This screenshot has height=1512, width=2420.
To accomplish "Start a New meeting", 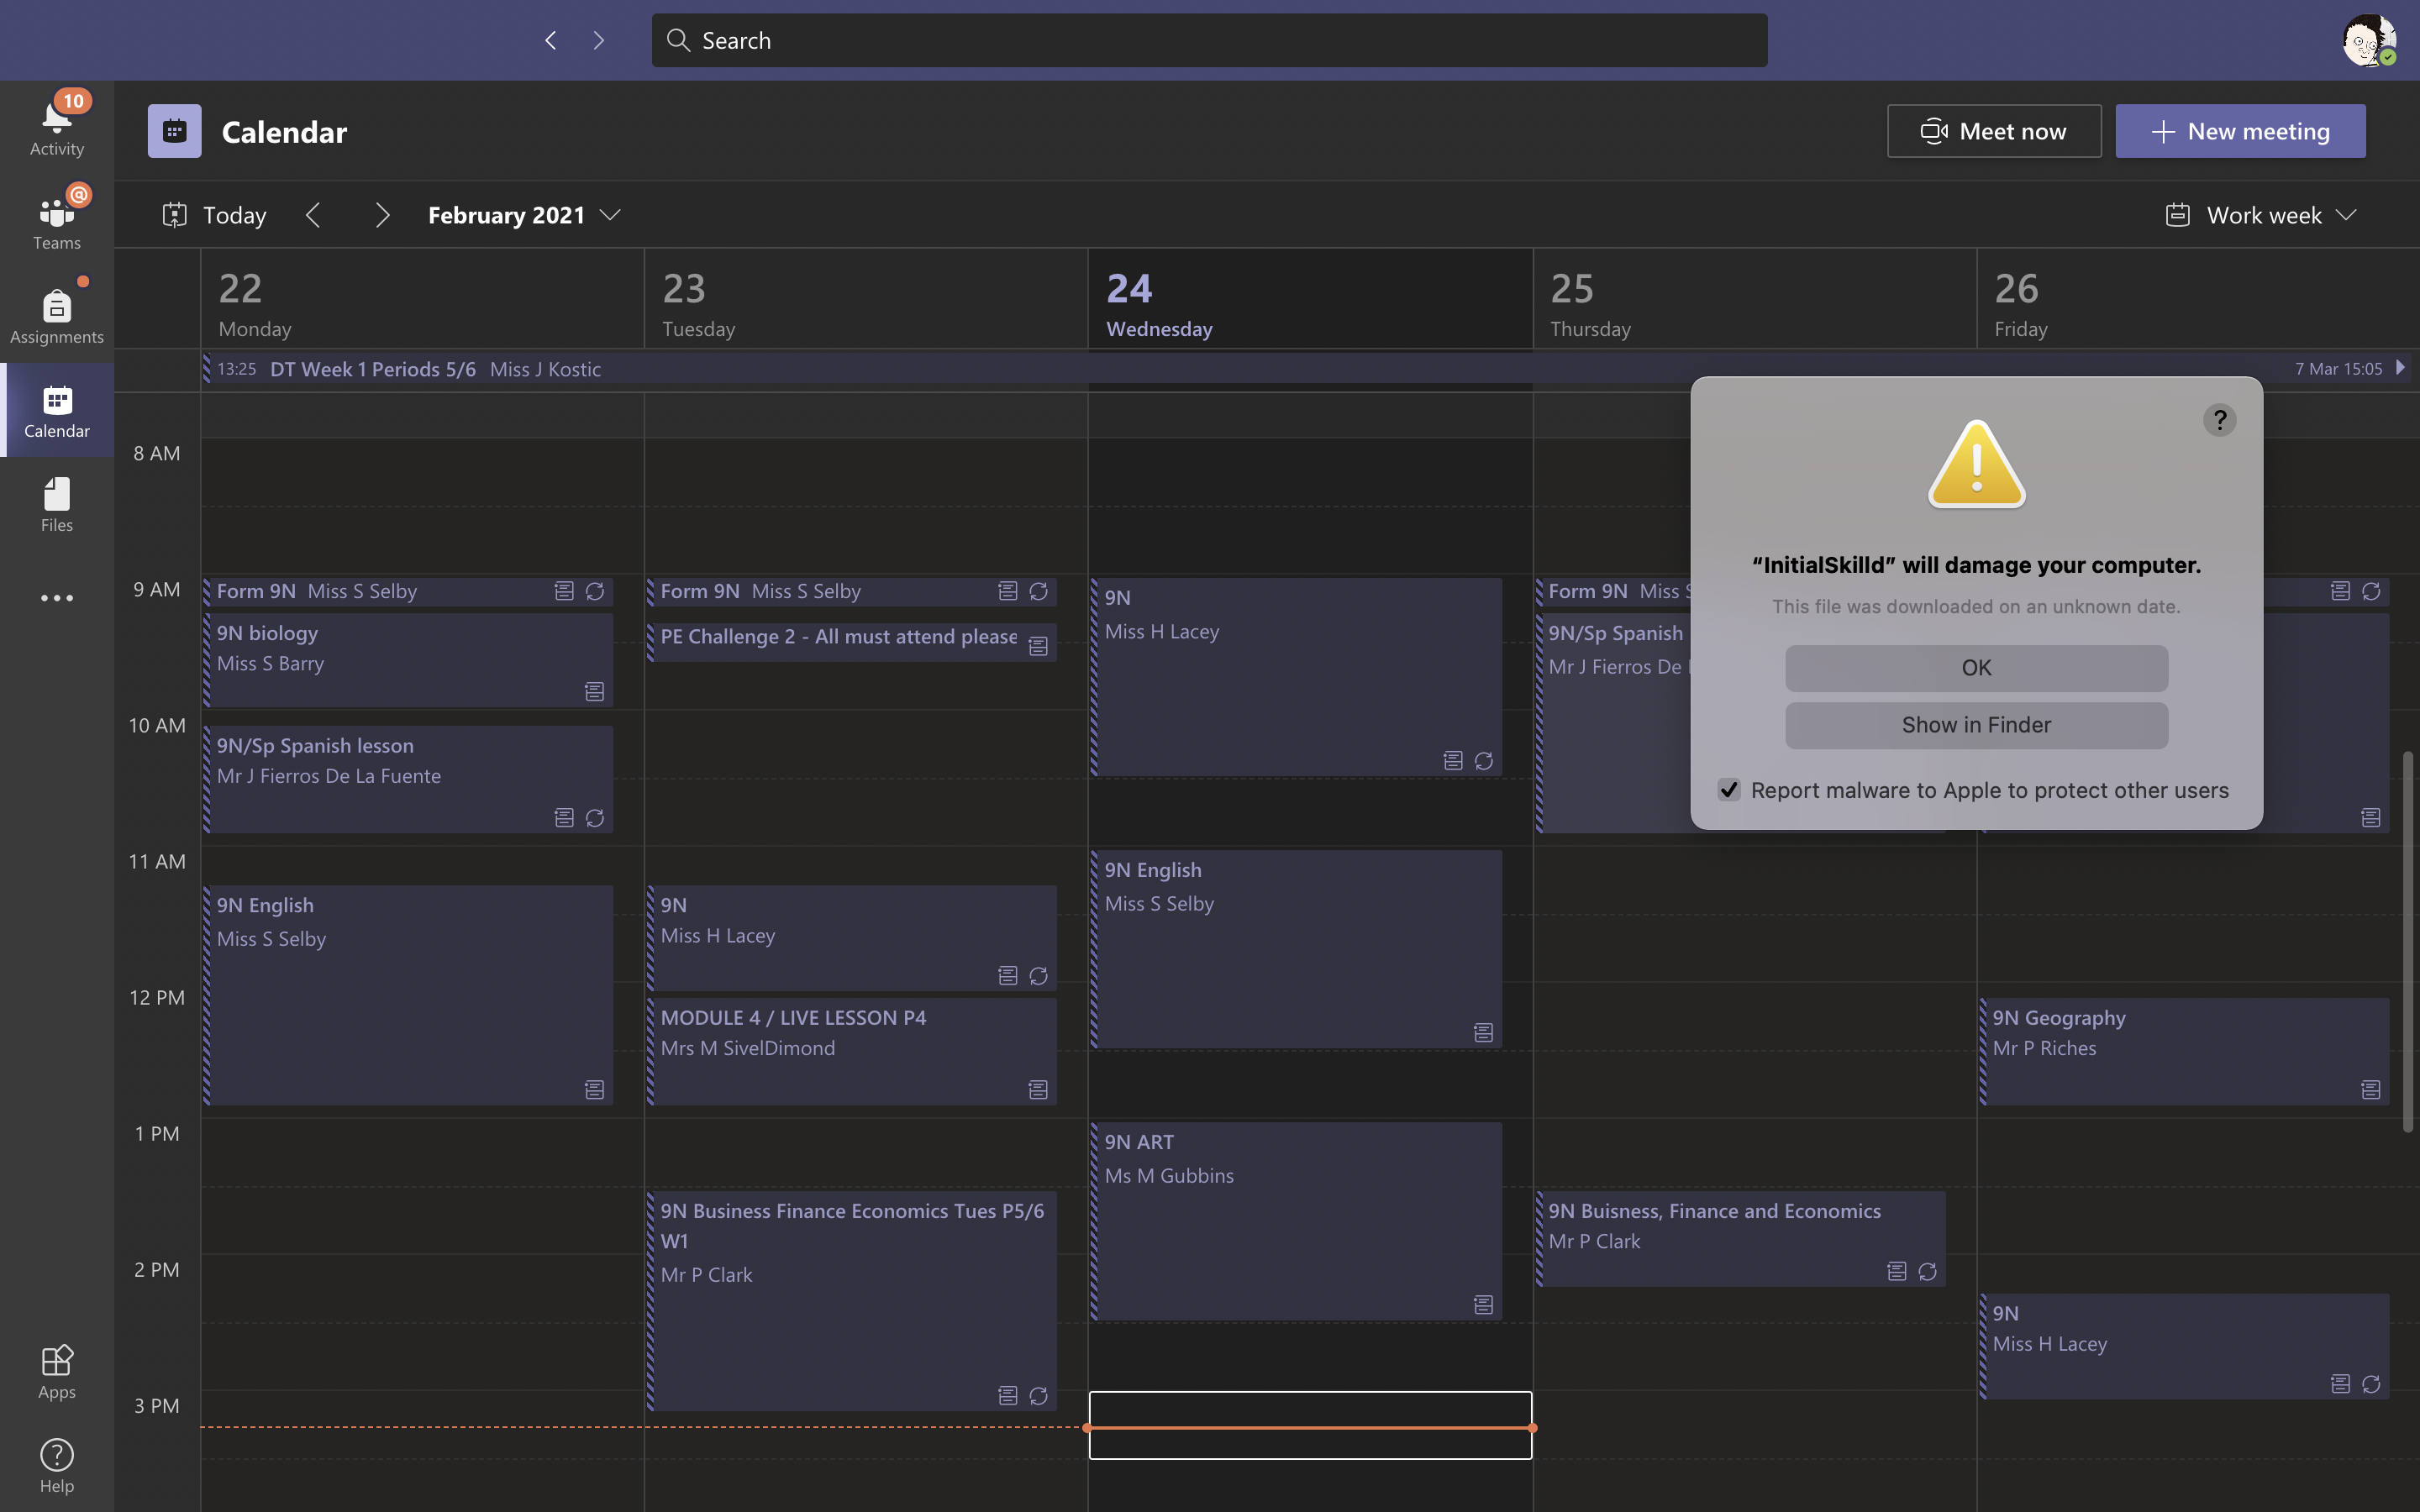I will pos(2240,131).
